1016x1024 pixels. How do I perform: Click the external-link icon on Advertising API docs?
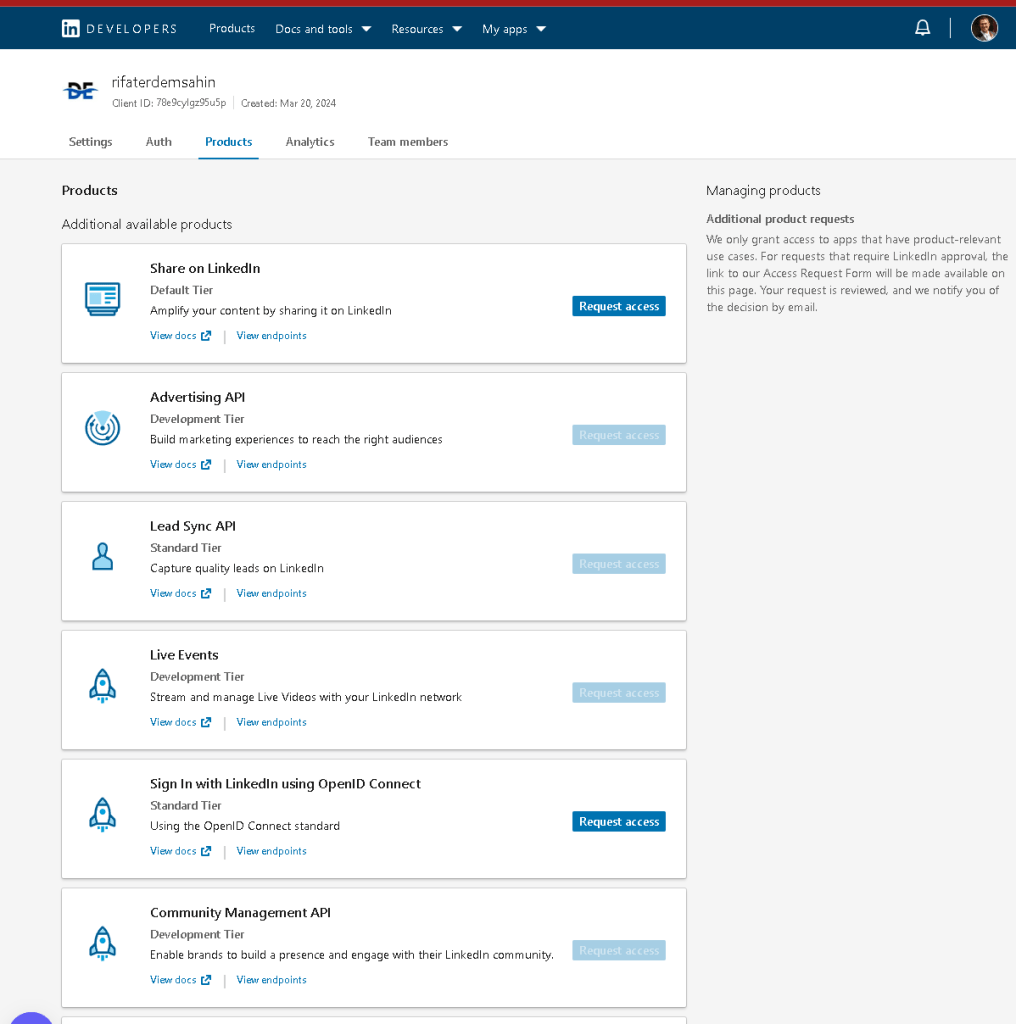(x=206, y=464)
